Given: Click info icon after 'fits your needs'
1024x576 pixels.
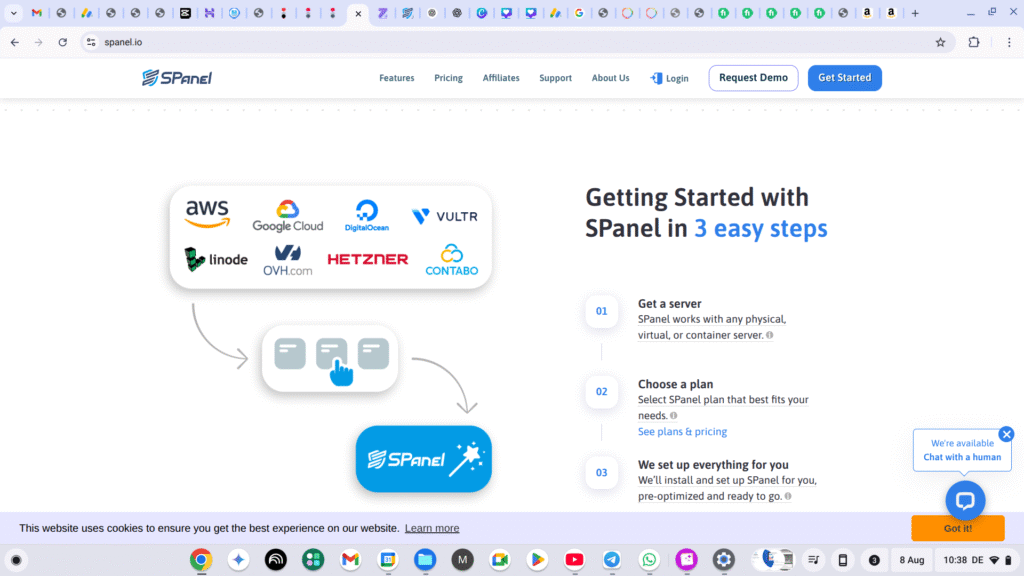Looking at the screenshot, I should click(x=673, y=415).
